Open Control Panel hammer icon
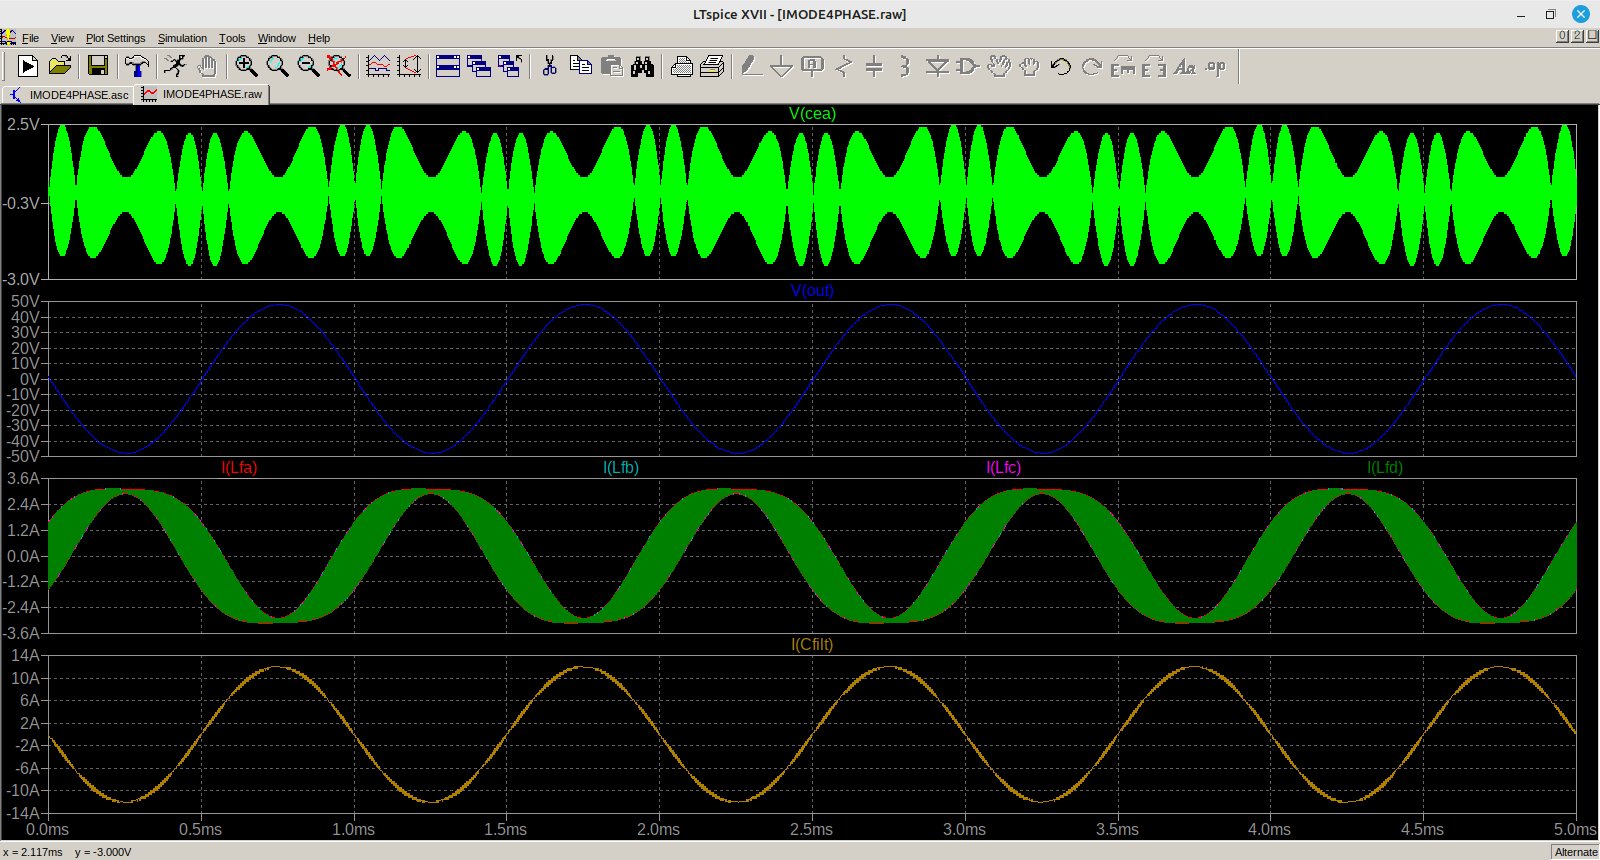This screenshot has width=1600, height=860. pyautogui.click(x=137, y=66)
